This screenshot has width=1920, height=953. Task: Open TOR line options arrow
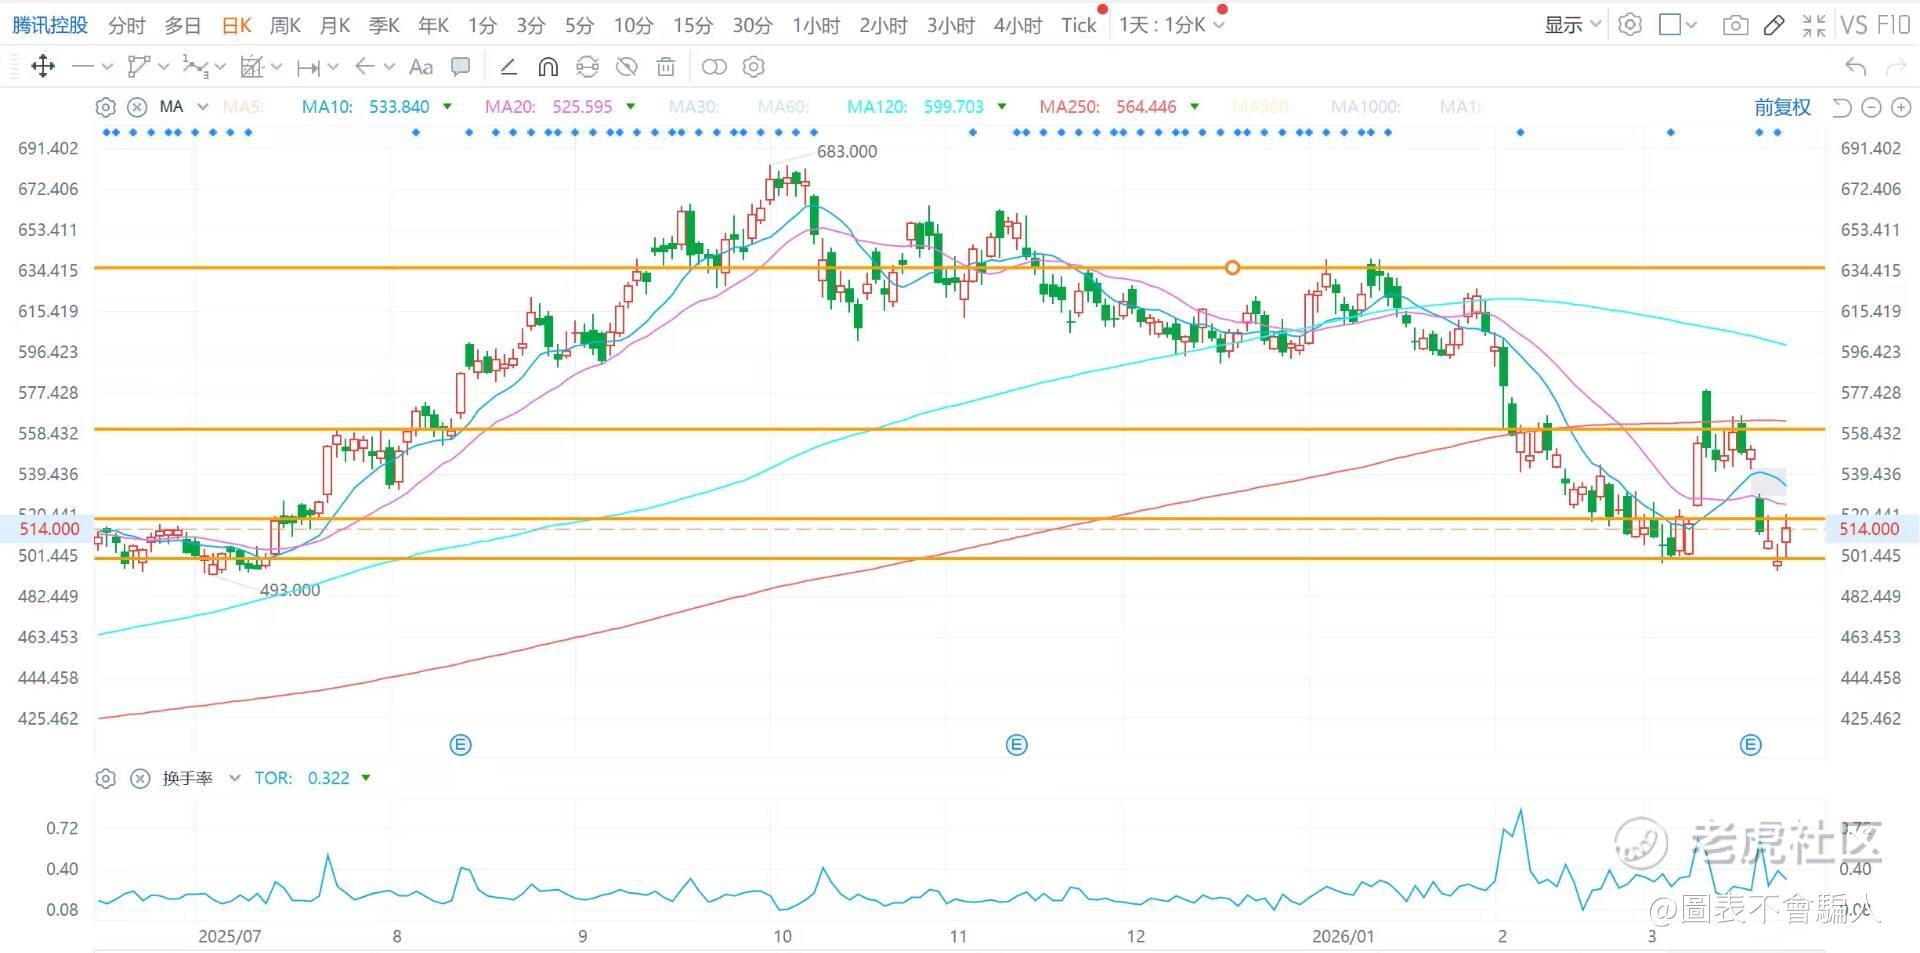(x=366, y=778)
